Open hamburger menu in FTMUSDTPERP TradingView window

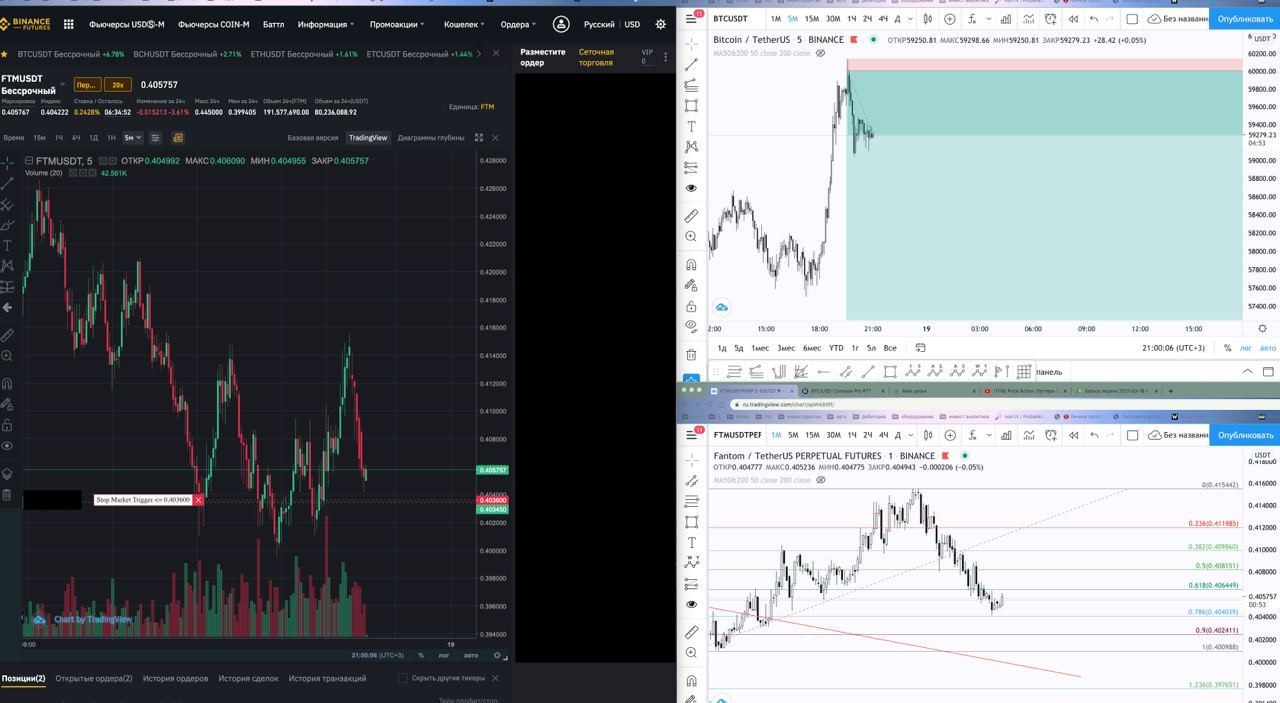coord(692,435)
